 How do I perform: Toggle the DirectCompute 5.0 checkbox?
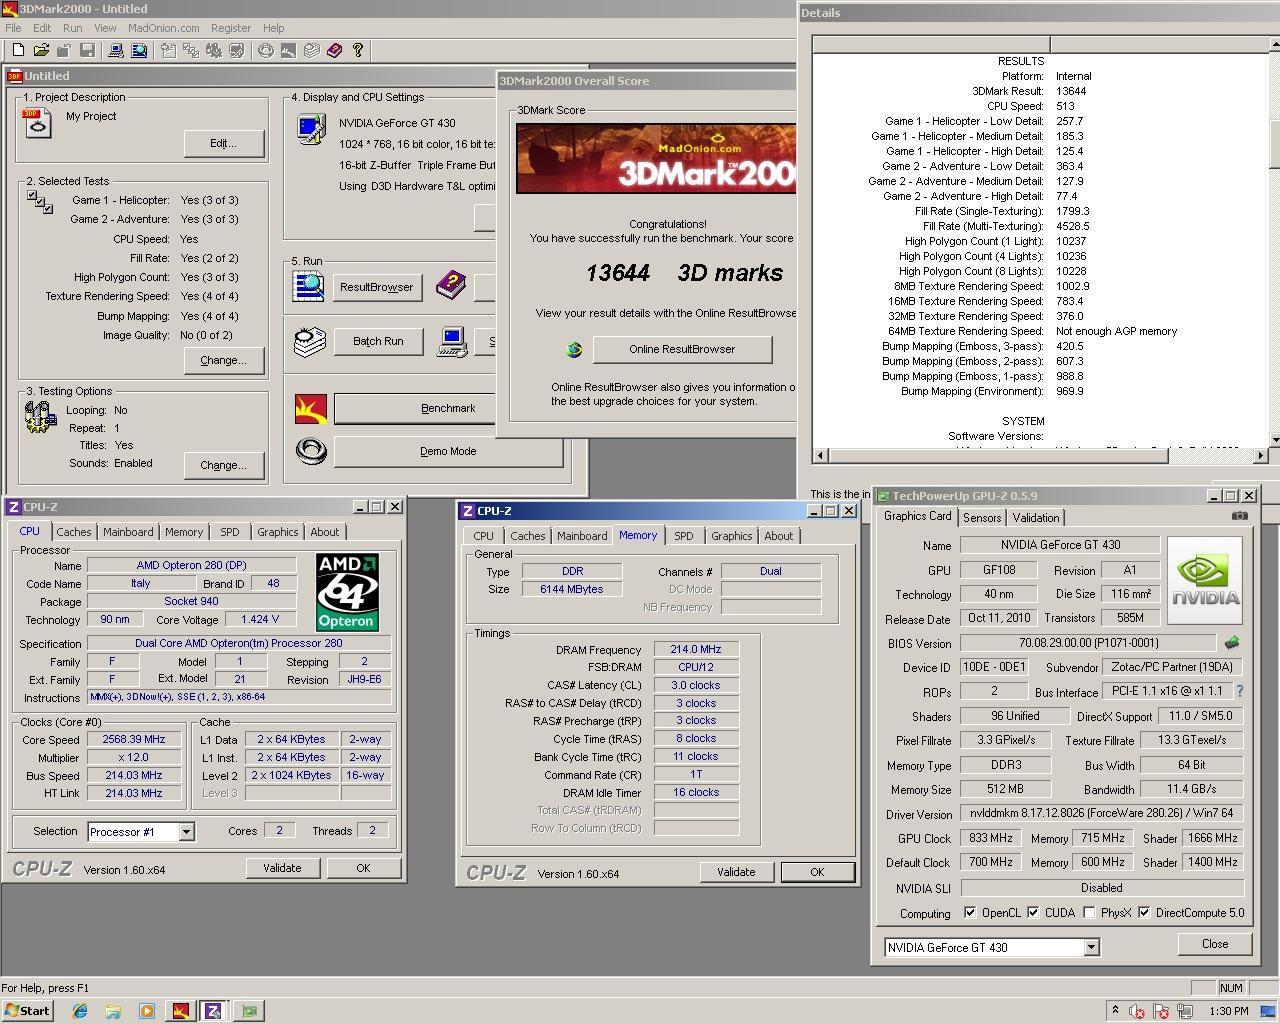pos(1144,913)
